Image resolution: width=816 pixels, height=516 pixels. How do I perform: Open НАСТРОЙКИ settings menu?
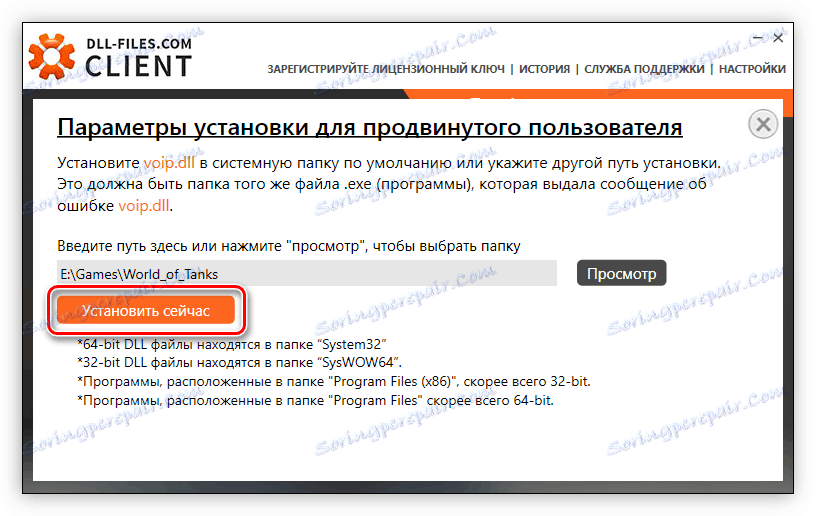click(752, 69)
